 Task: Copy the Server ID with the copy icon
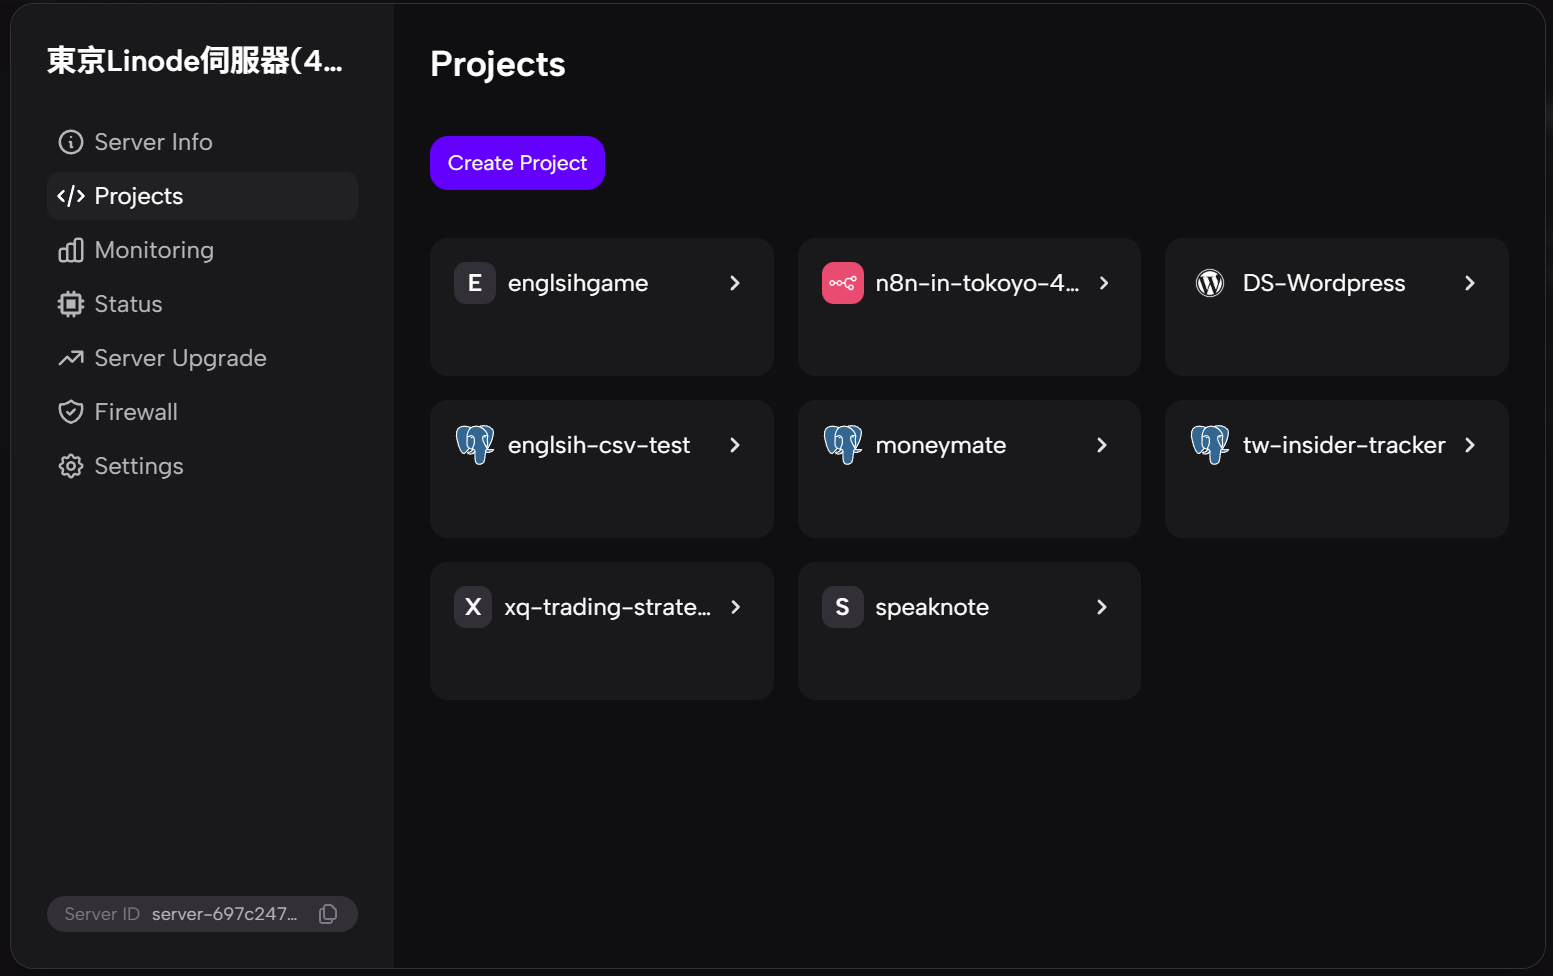[x=328, y=914]
